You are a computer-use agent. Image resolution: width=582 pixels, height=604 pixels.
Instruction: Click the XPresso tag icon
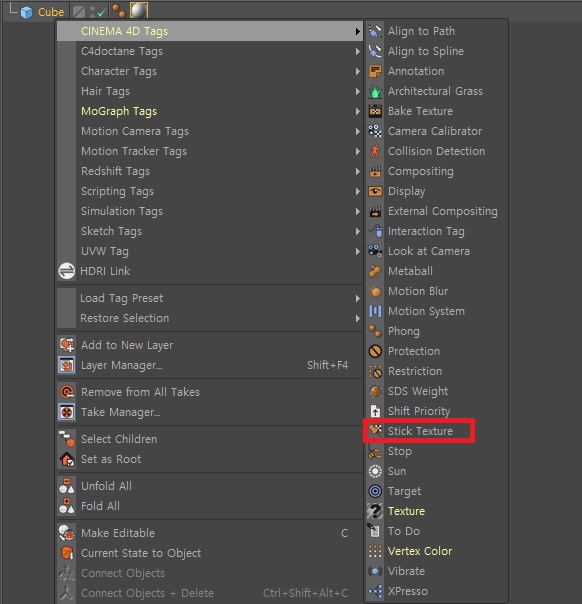(x=375, y=591)
